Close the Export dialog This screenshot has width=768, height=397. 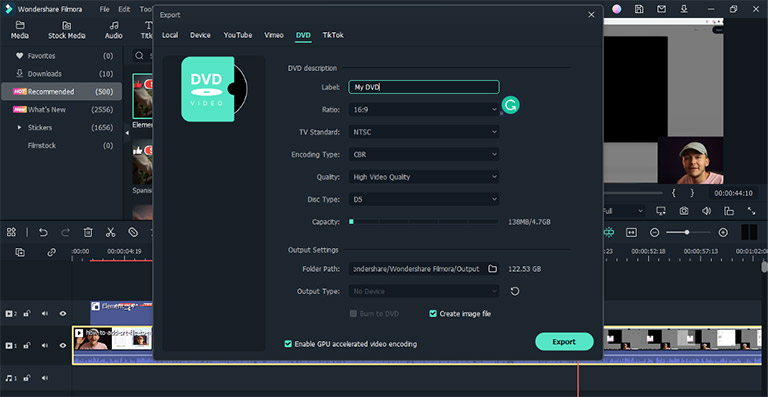(x=591, y=15)
